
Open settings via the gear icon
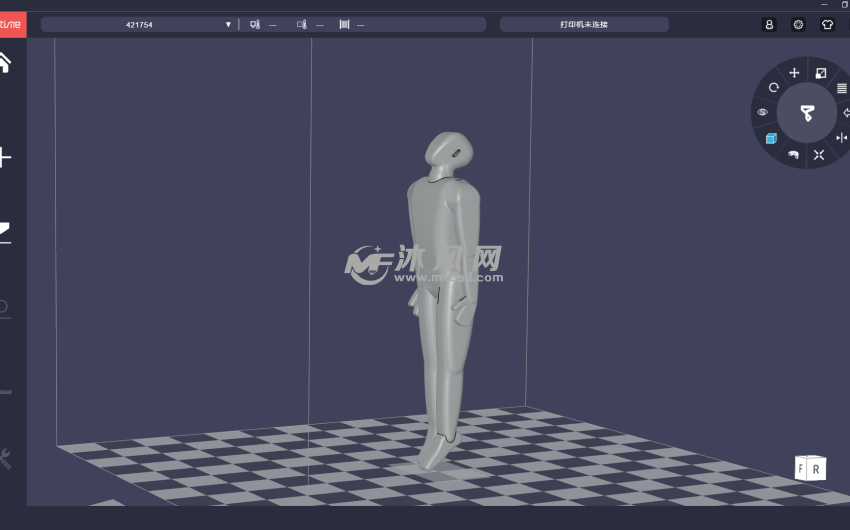(798, 24)
